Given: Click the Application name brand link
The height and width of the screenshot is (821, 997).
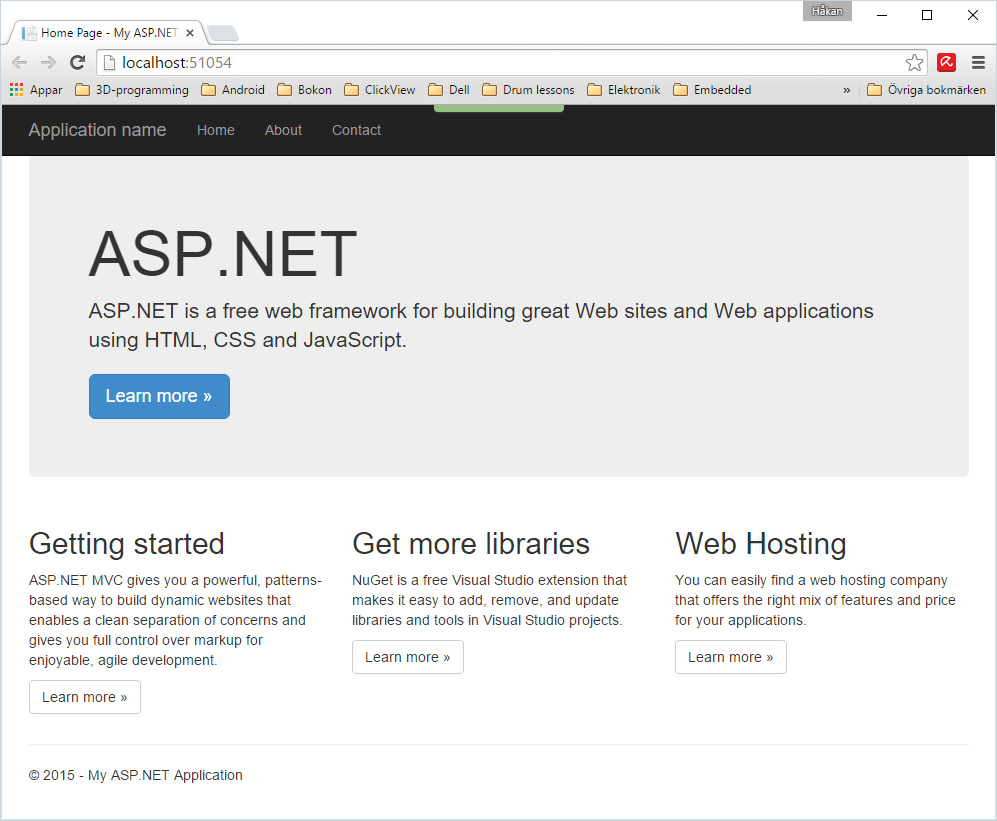Looking at the screenshot, I should point(97,130).
